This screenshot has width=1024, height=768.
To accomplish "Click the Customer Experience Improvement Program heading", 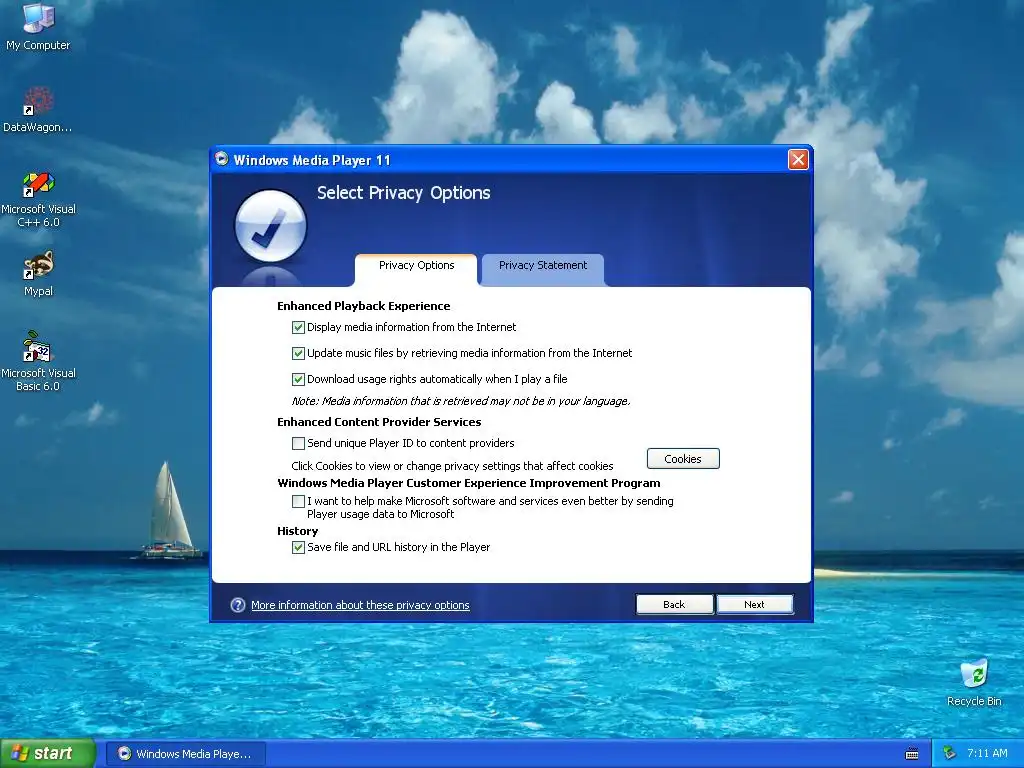I will (468, 483).
